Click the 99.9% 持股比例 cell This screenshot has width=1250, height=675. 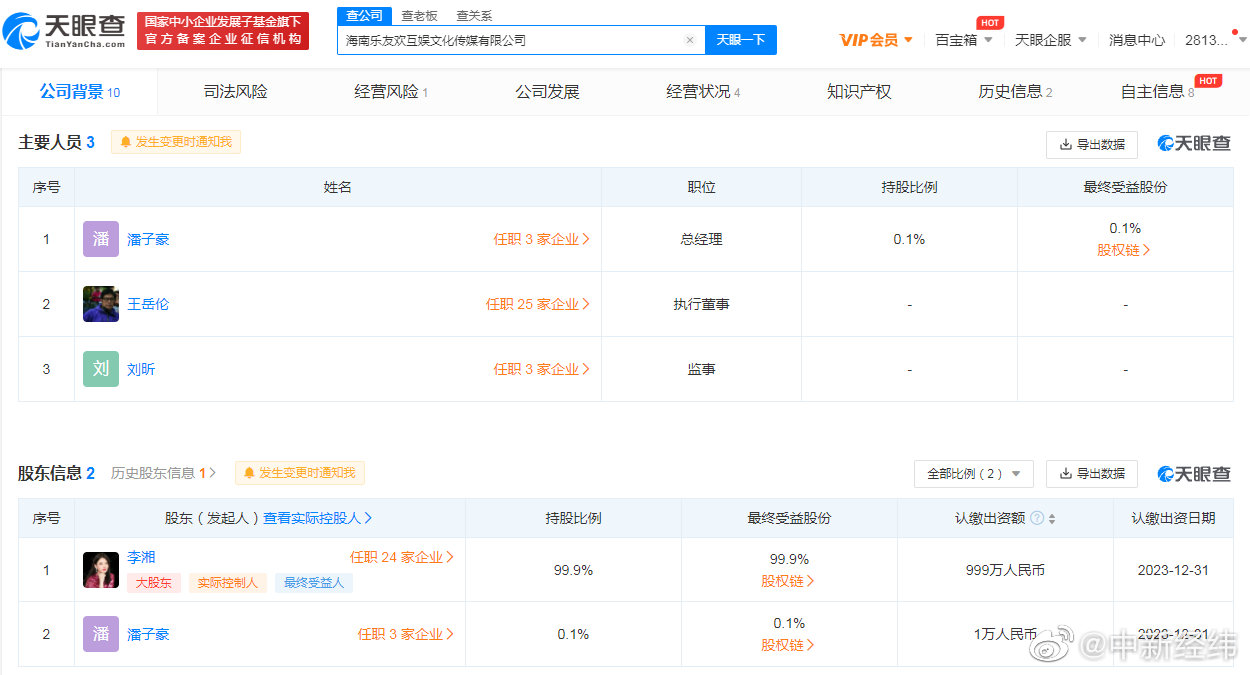(573, 570)
